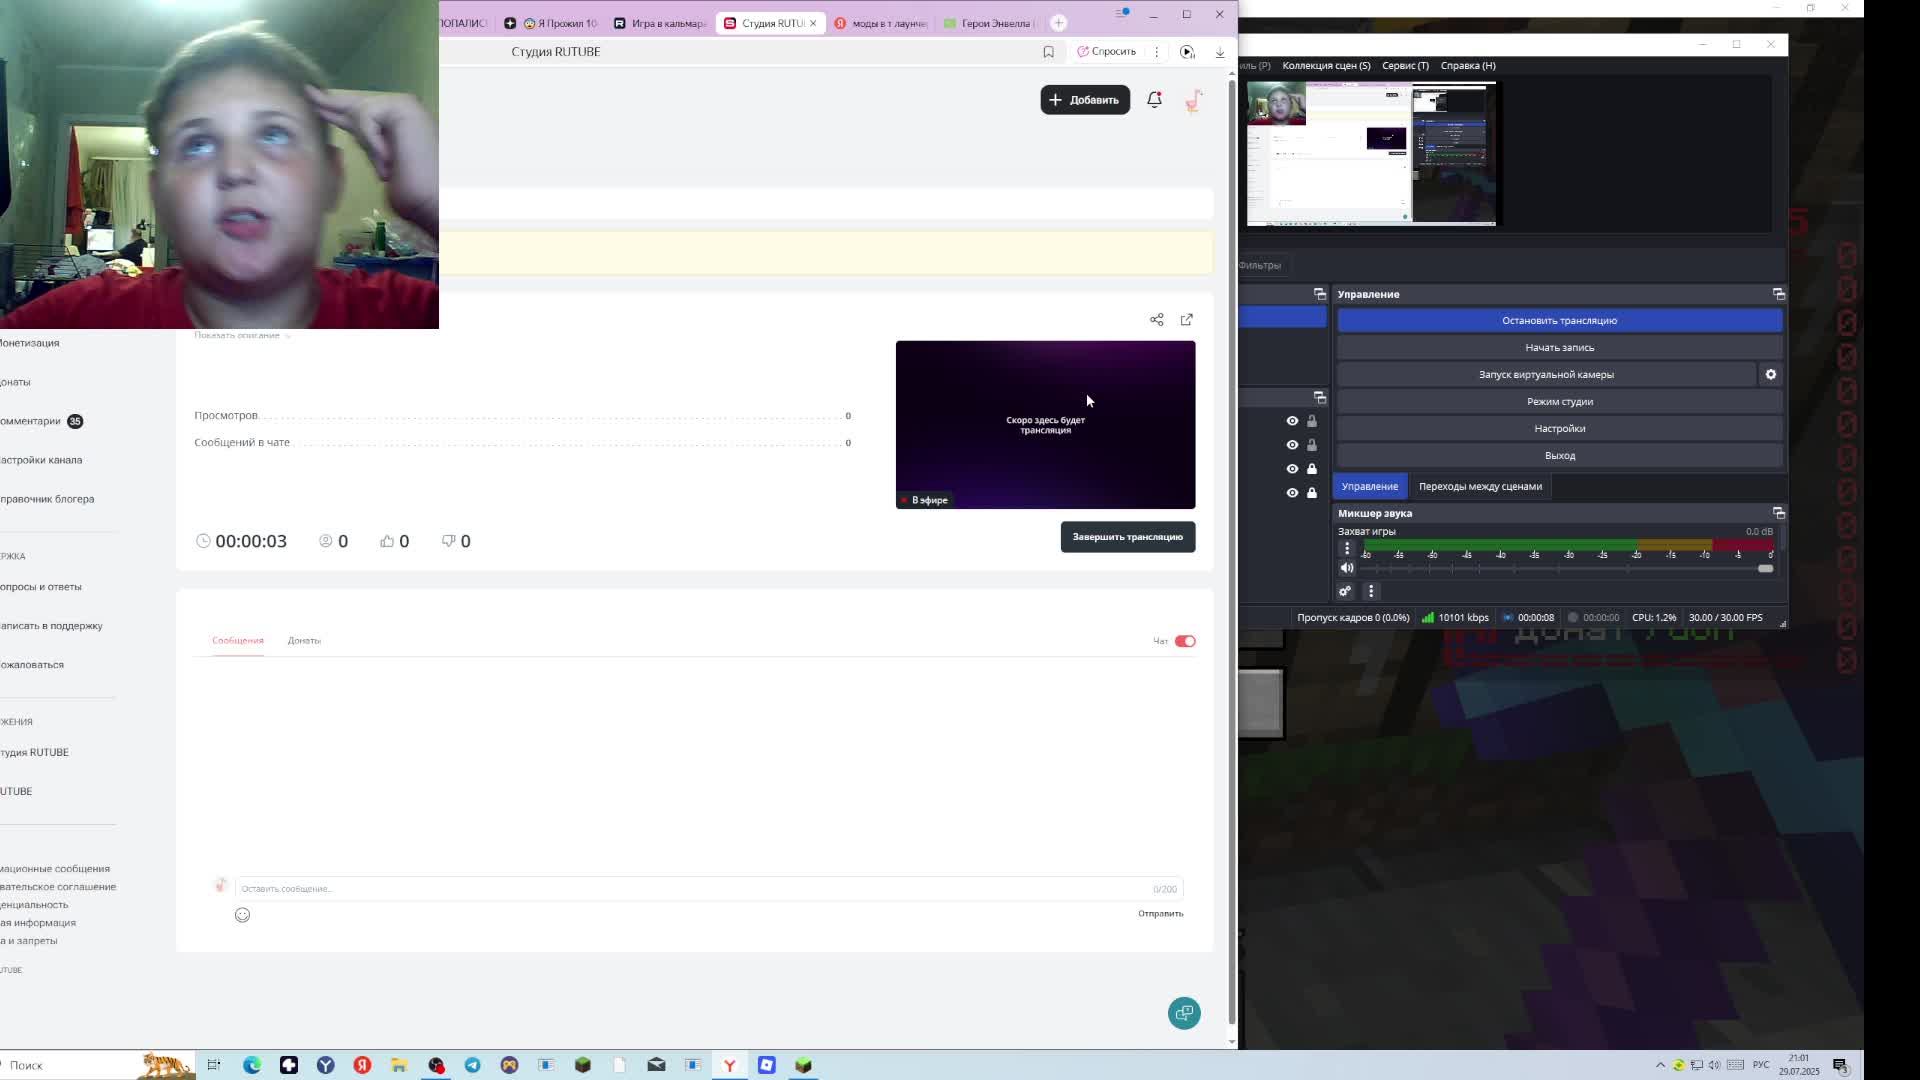Screen dimensions: 1920x1080
Task: Click the chat message input field
Action: 690,888
